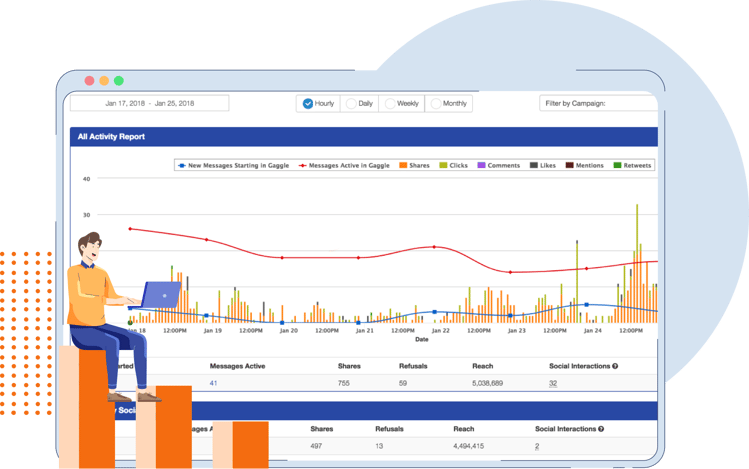Click the orange Shares legend swatch
The image size is (749, 469).
pos(403,165)
